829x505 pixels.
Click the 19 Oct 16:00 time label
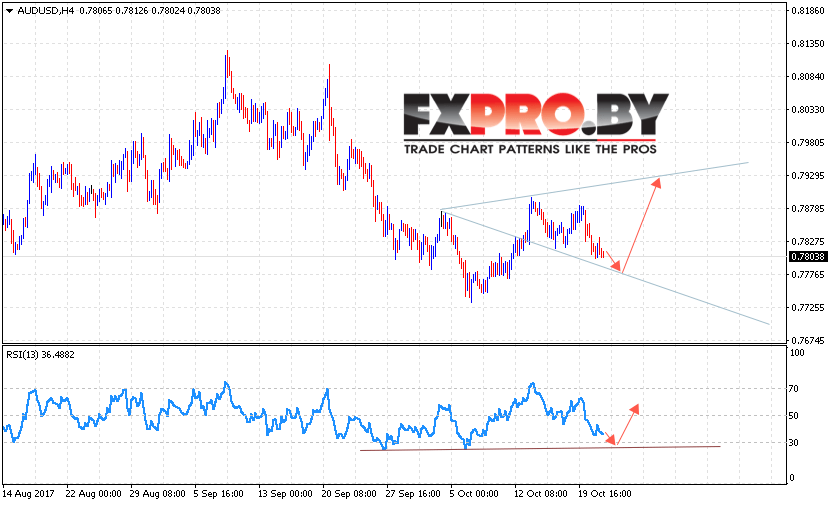605,494
